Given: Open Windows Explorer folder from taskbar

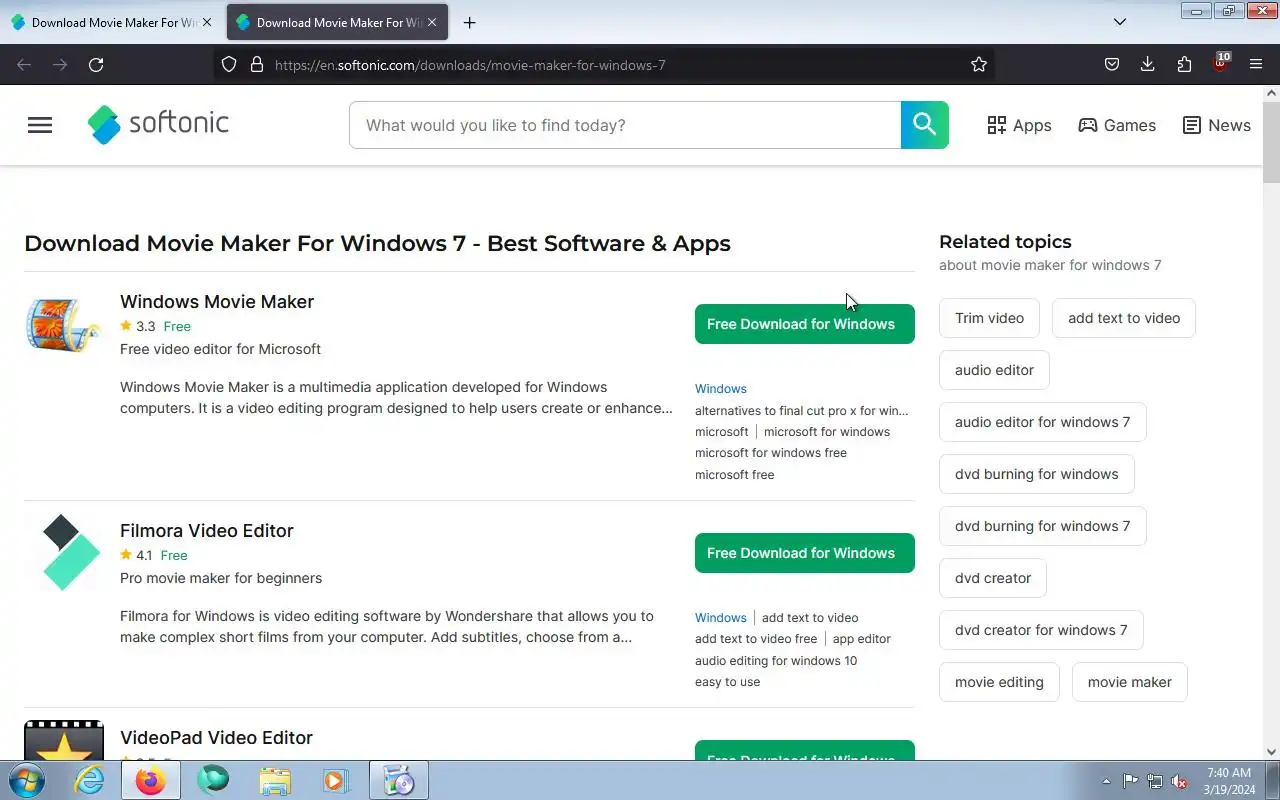Looking at the screenshot, I should coord(275,780).
